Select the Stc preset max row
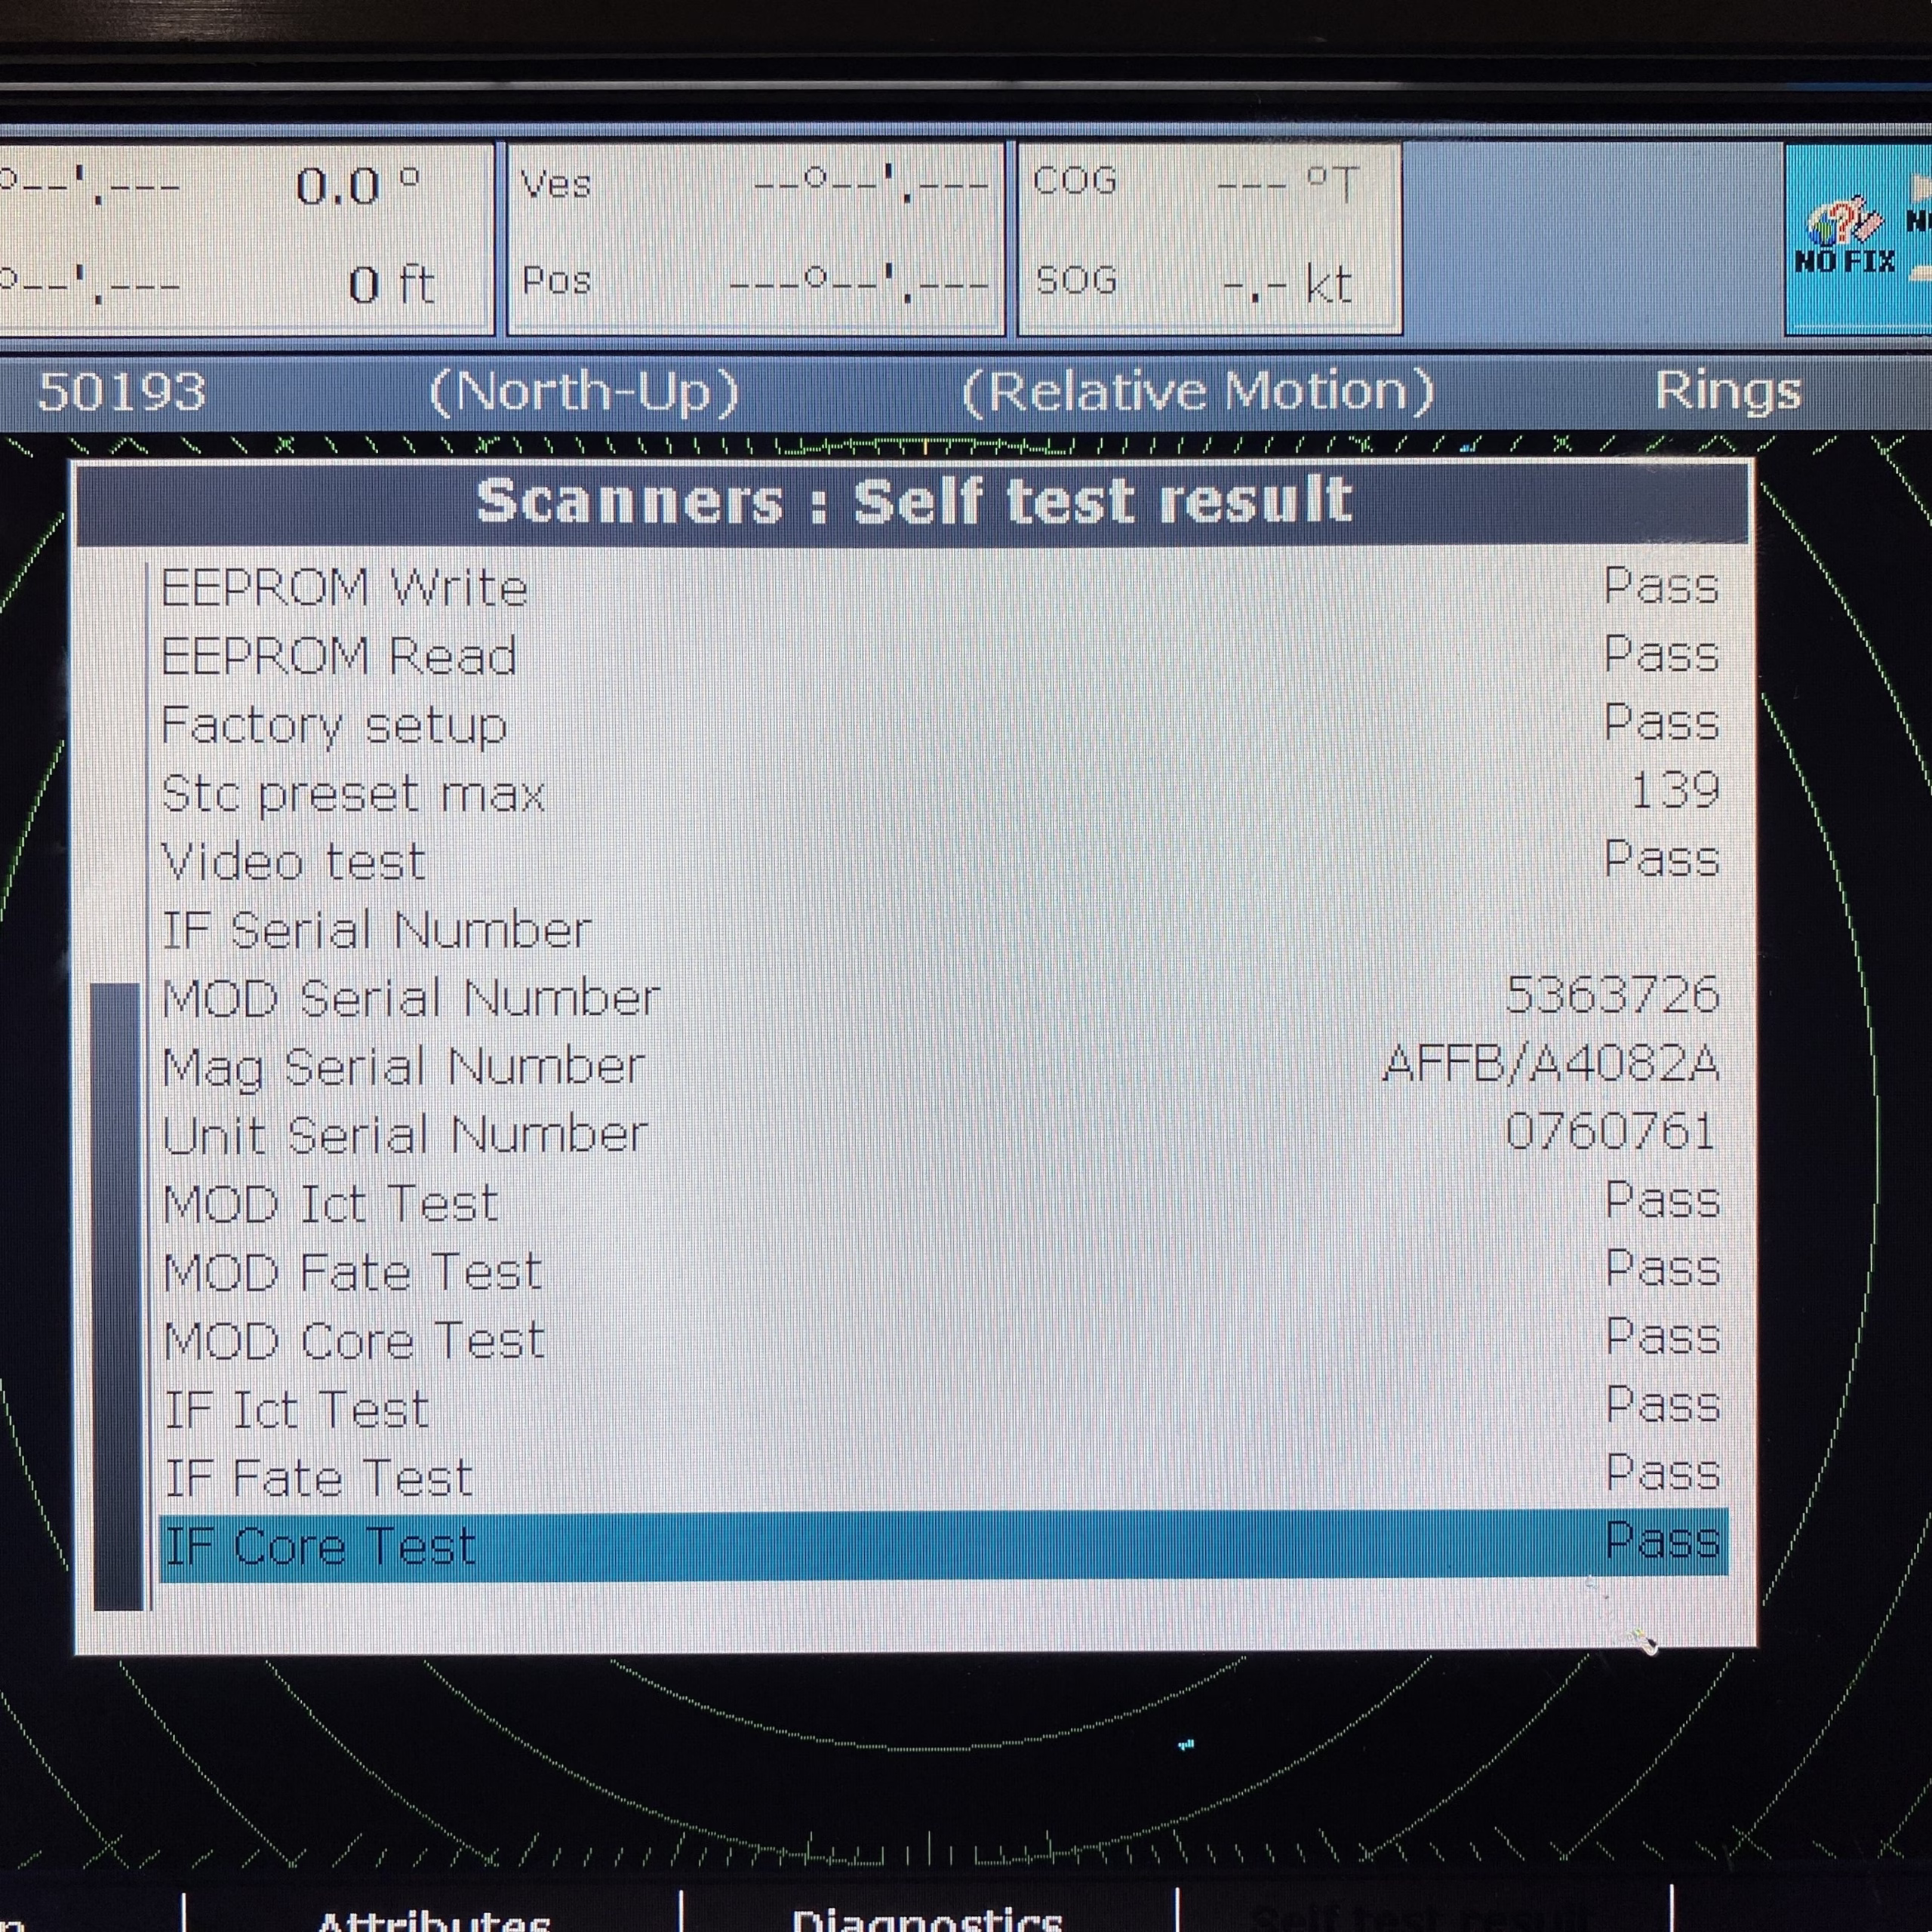Screen dimensions: 1932x1932 (x=943, y=794)
